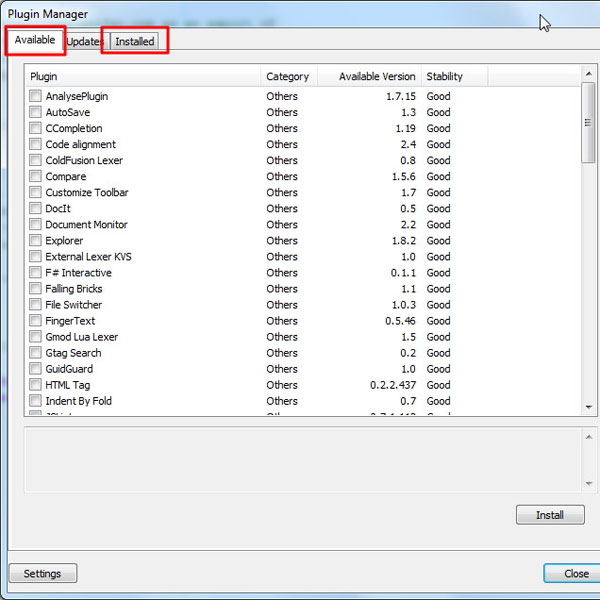
Task: Sort by the Category column header
Action: pyautogui.click(x=288, y=76)
